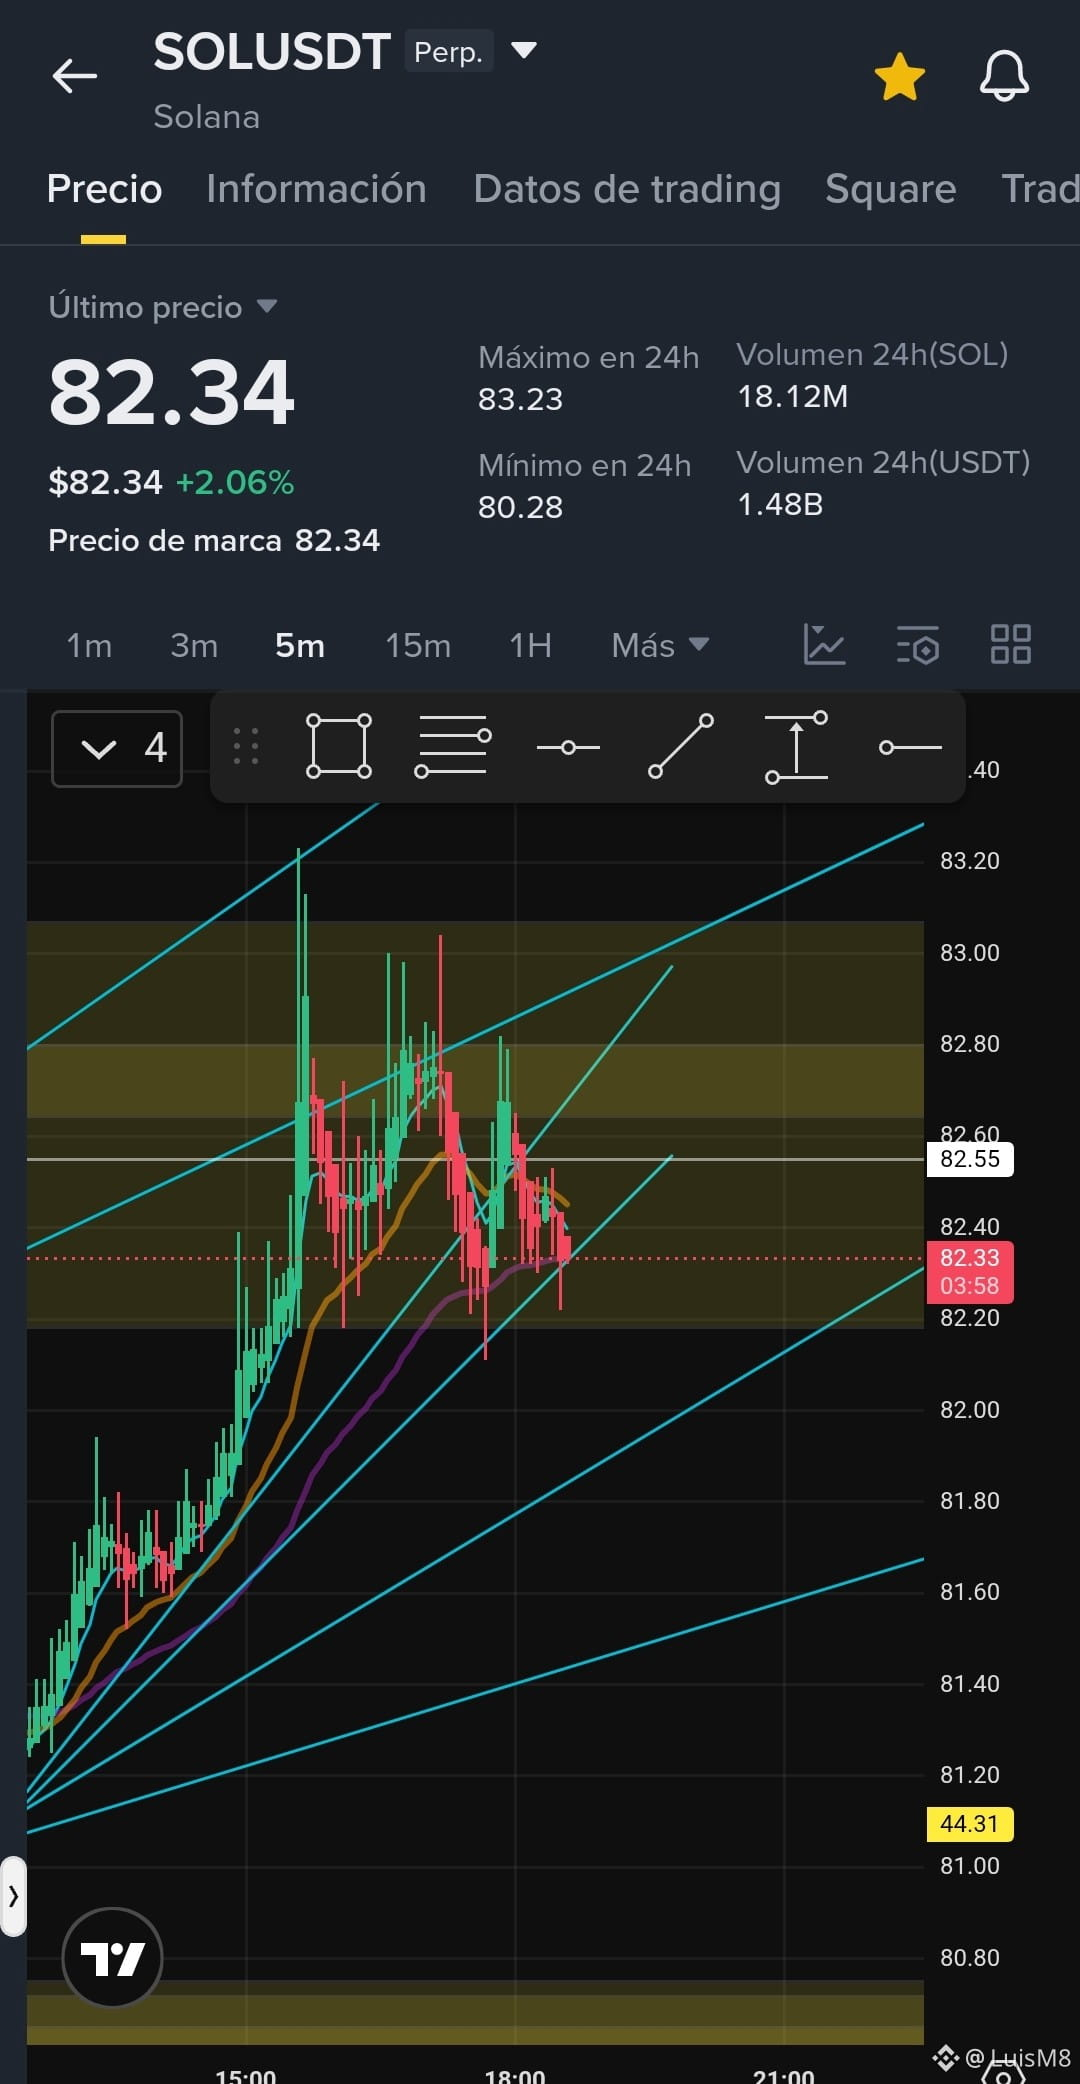Image resolution: width=1080 pixels, height=2084 pixels.
Task: Select the rectangle drawing tool
Action: [x=339, y=746]
